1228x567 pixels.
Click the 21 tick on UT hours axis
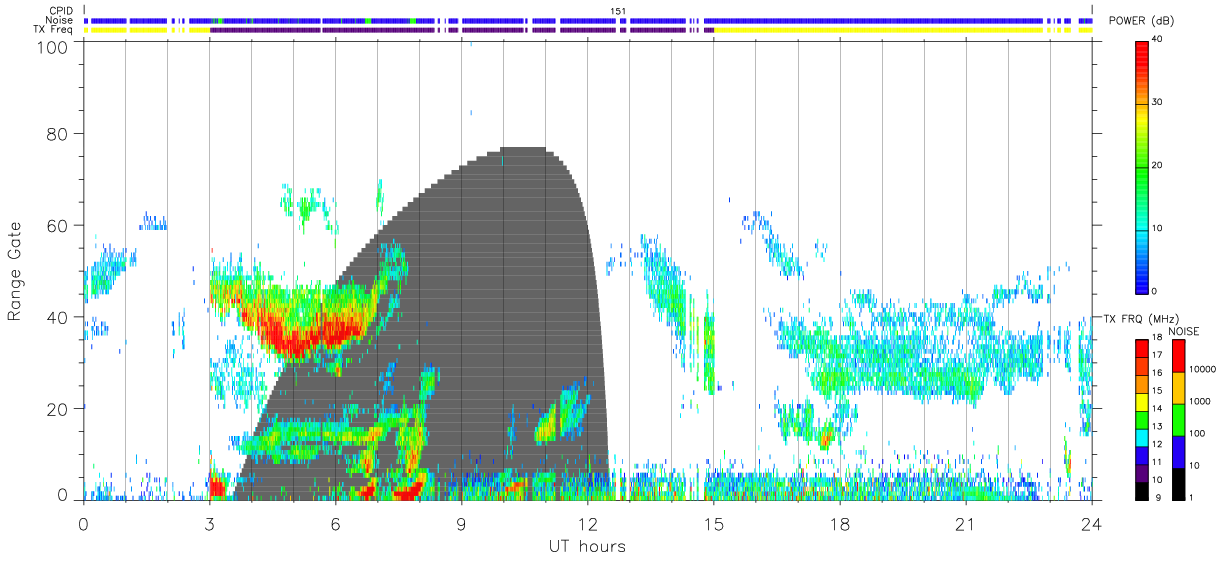click(965, 524)
